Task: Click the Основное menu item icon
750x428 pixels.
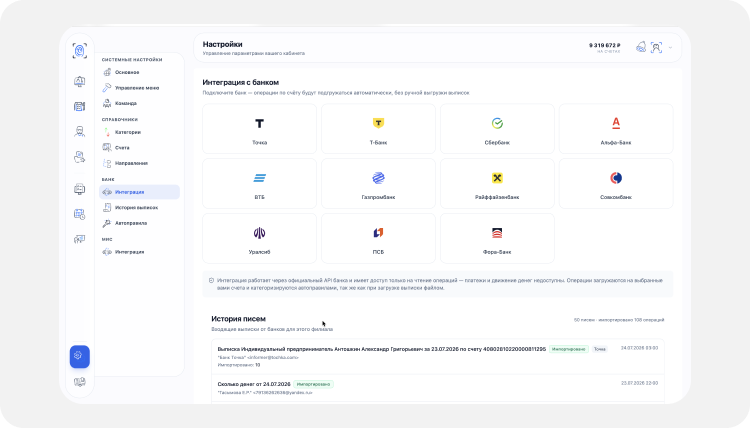Action: click(107, 72)
